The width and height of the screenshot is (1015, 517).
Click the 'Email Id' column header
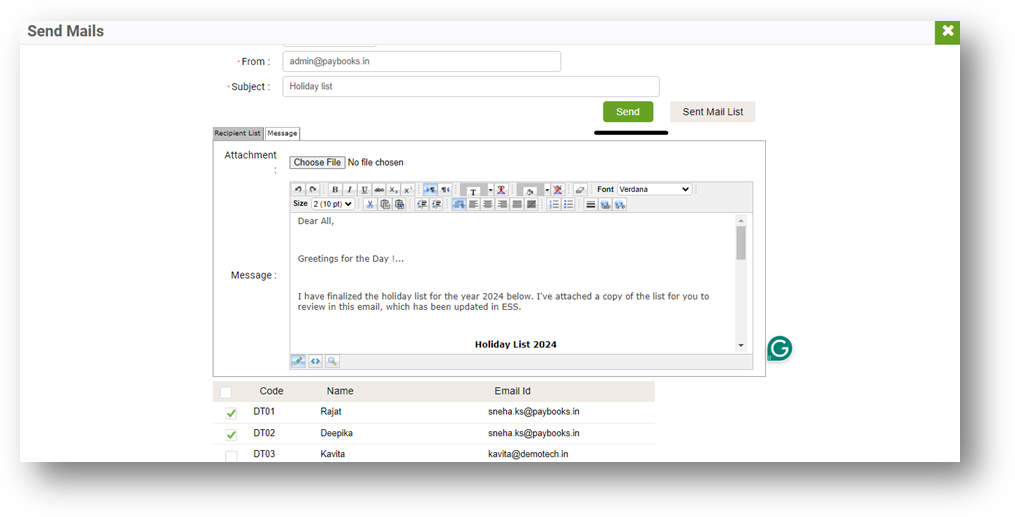[512, 391]
